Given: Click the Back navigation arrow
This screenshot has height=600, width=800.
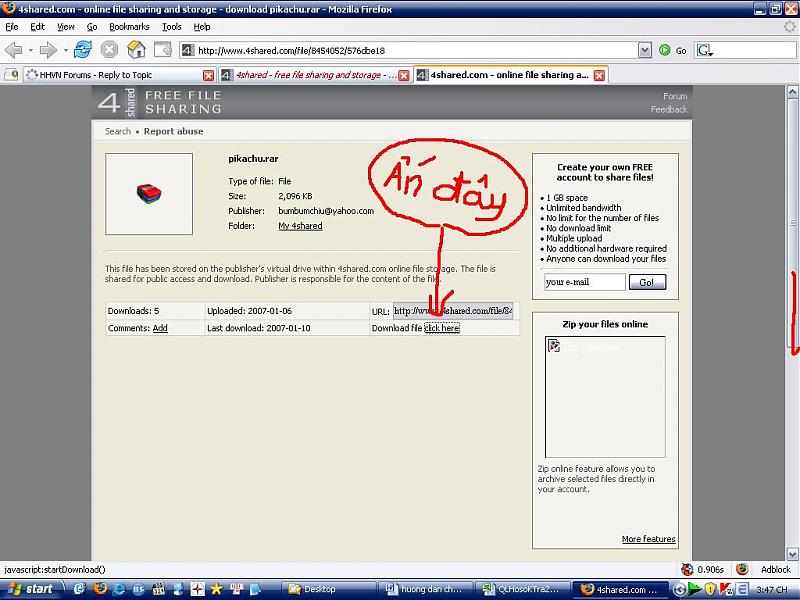Looking at the screenshot, I should (x=13, y=49).
